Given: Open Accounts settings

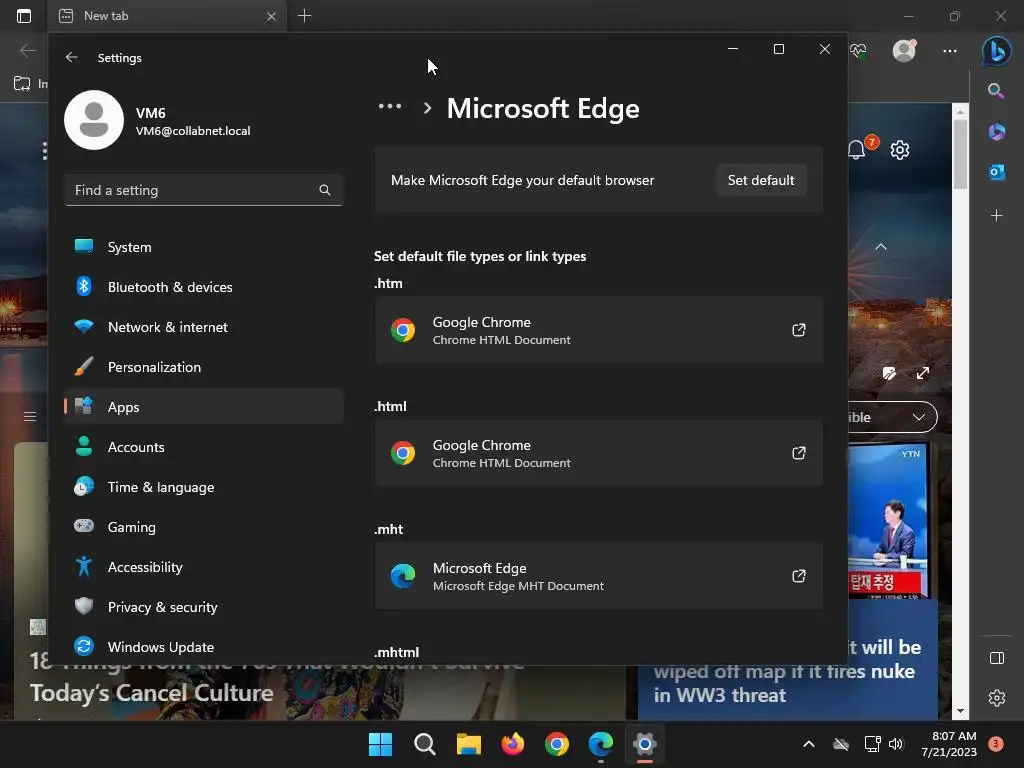Looking at the screenshot, I should pyautogui.click(x=204, y=447).
